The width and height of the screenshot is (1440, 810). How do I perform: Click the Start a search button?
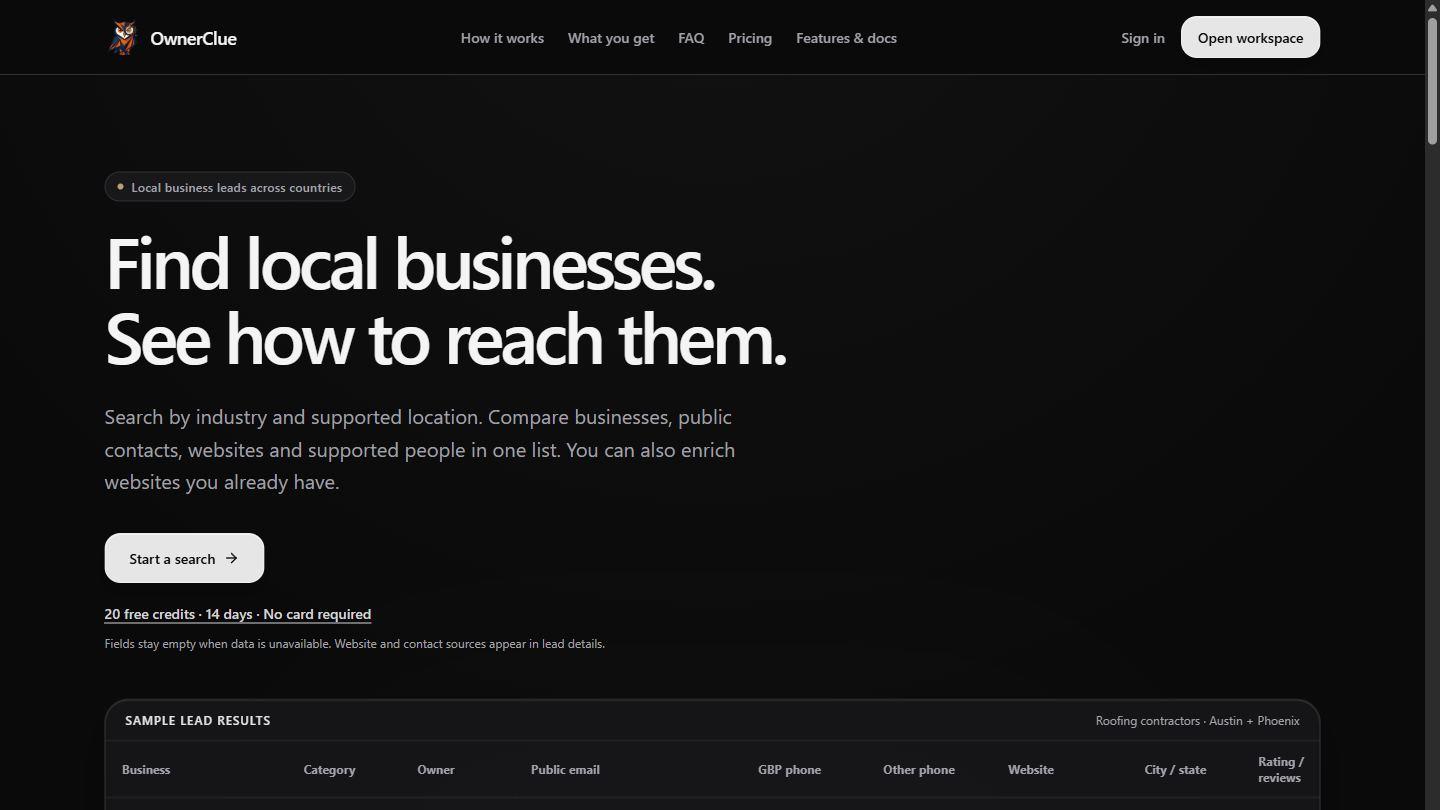184,558
